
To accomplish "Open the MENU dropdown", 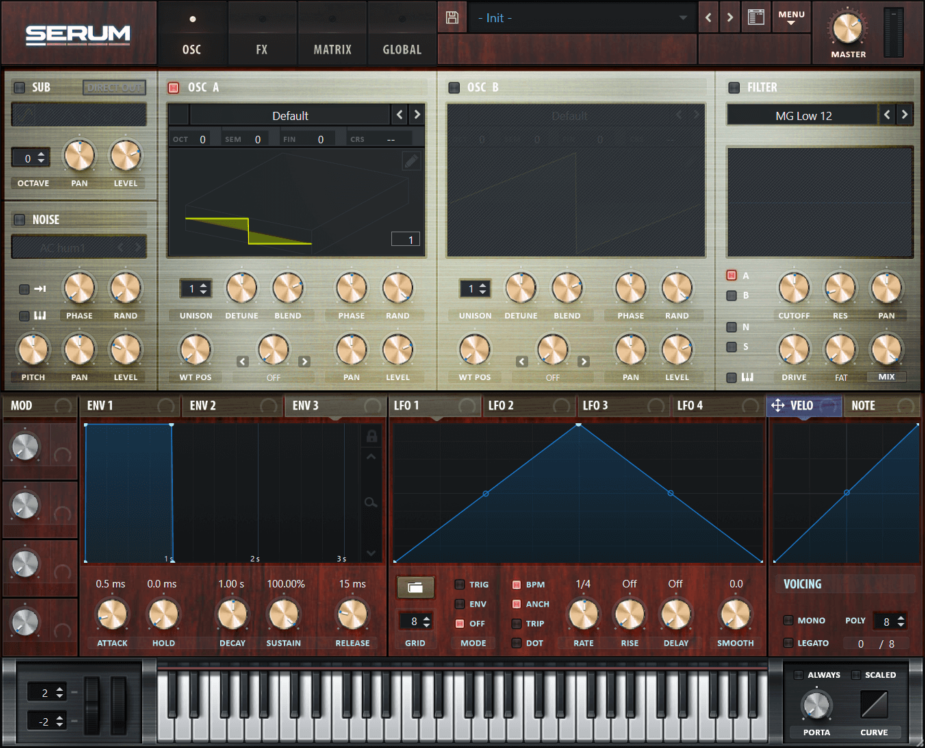I will [791, 17].
